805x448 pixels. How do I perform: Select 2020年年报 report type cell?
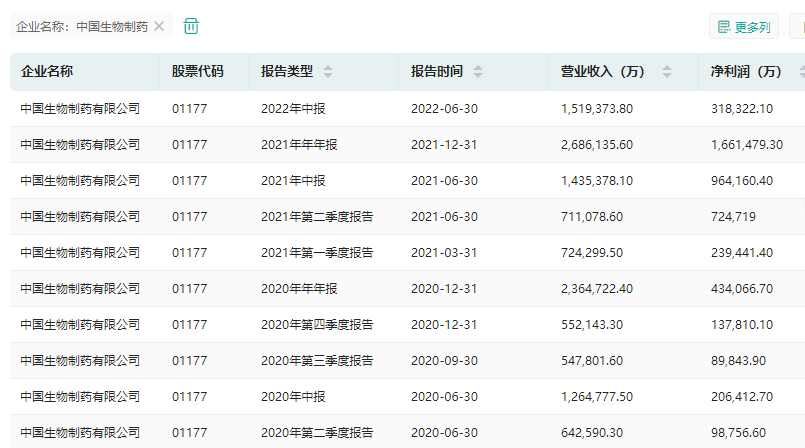coord(299,288)
